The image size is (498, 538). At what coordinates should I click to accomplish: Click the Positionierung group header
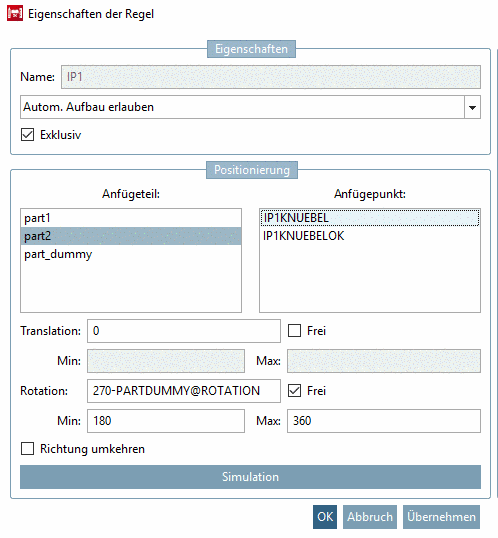(252, 170)
